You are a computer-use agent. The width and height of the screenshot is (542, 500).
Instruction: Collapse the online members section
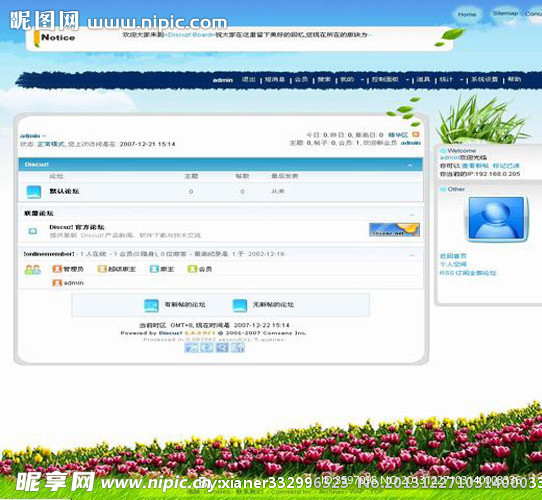pyautogui.click(x=412, y=255)
